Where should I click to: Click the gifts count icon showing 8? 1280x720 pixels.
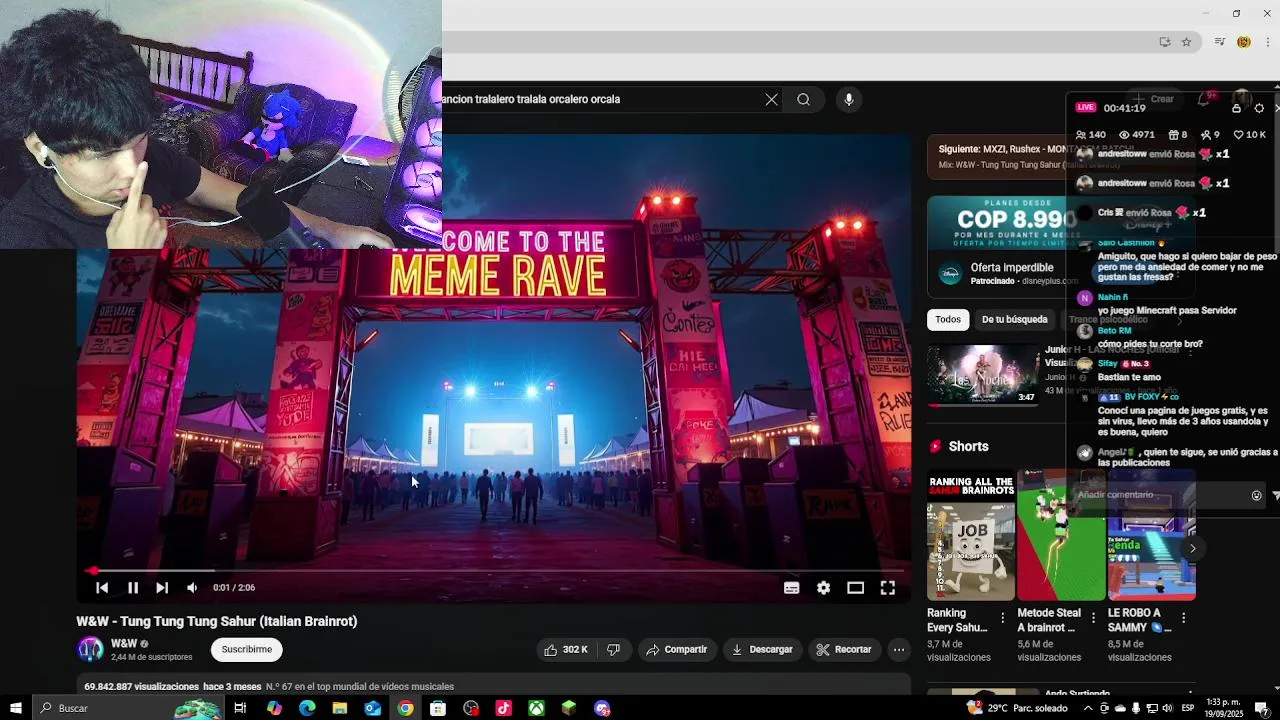coord(1174,135)
